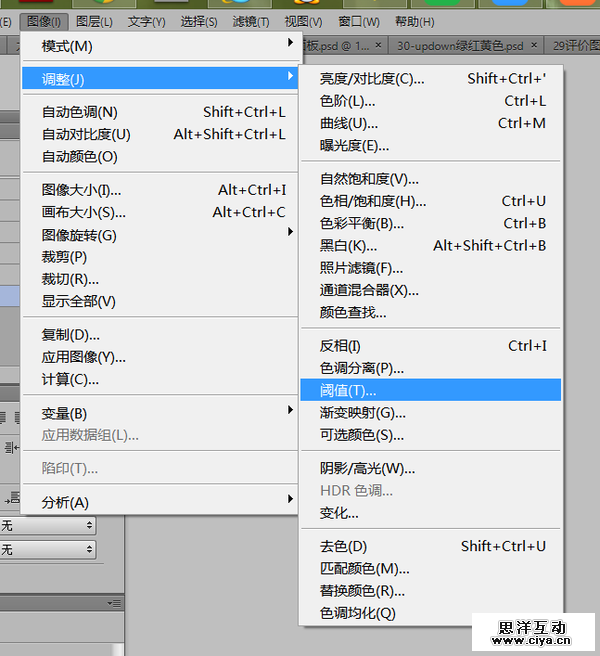Open 图像大小(I)... dialog
This screenshot has height=656, width=600.
[160, 190]
